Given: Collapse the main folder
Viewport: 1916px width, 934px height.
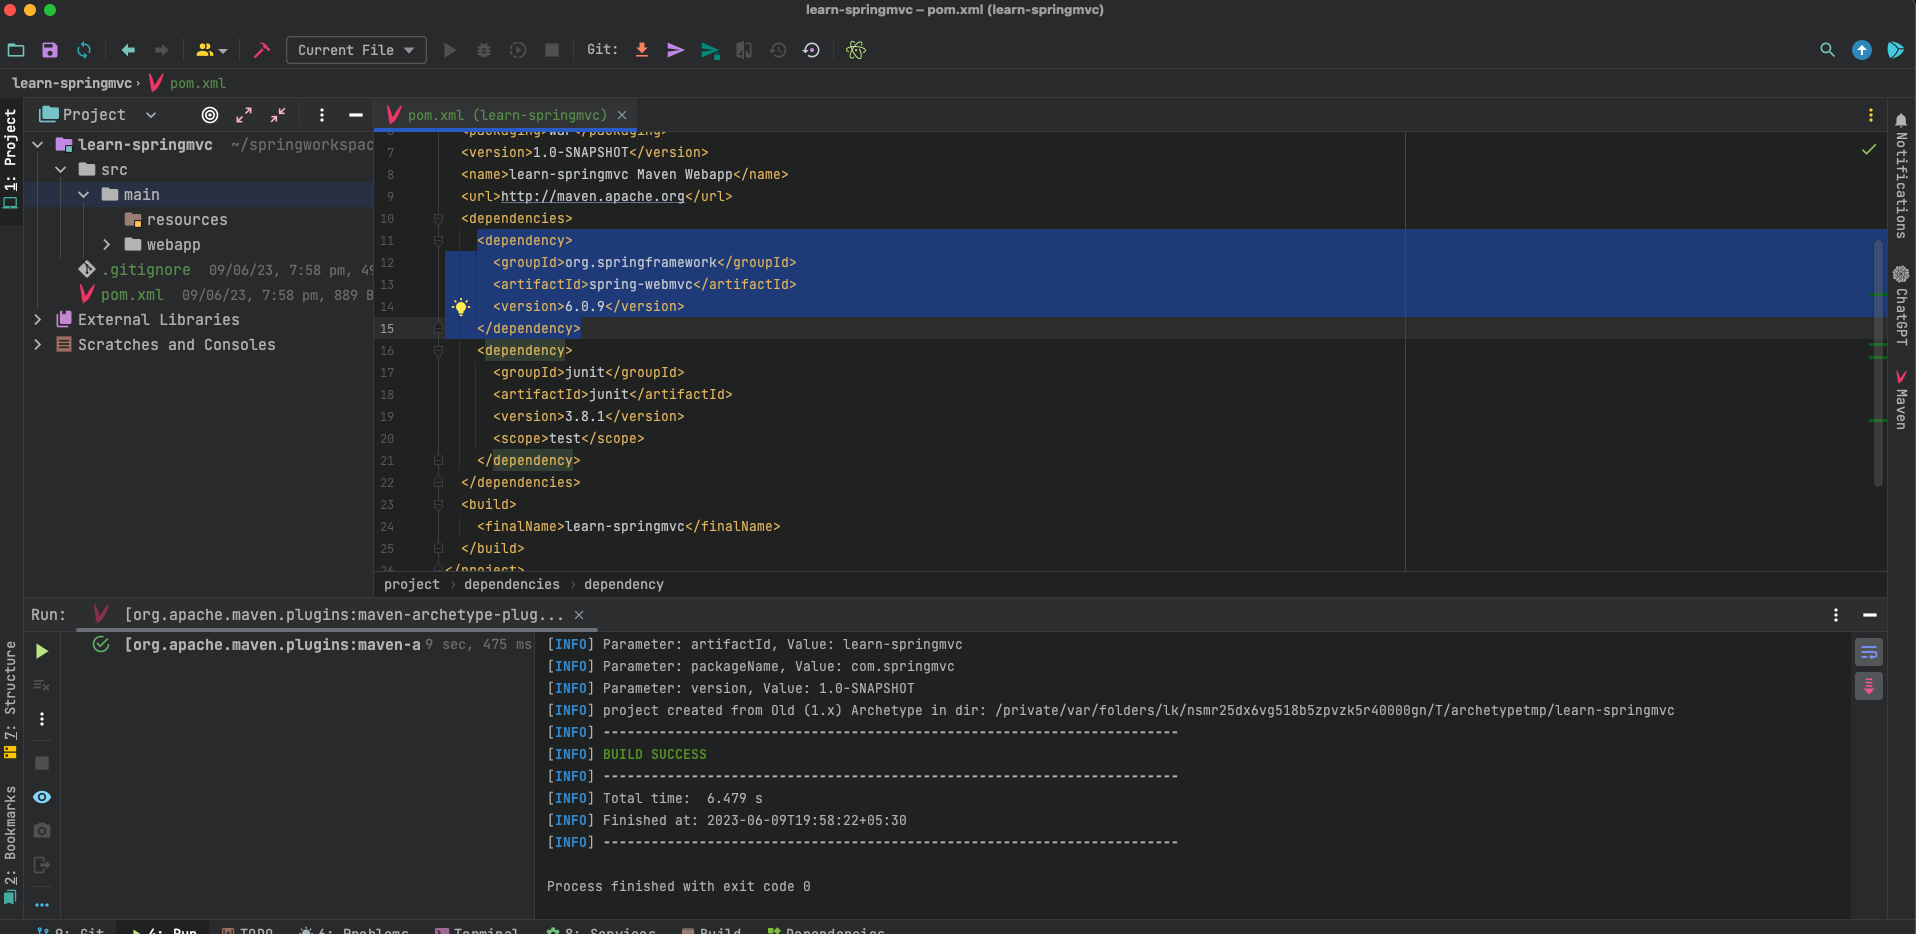Looking at the screenshot, I should (x=84, y=195).
